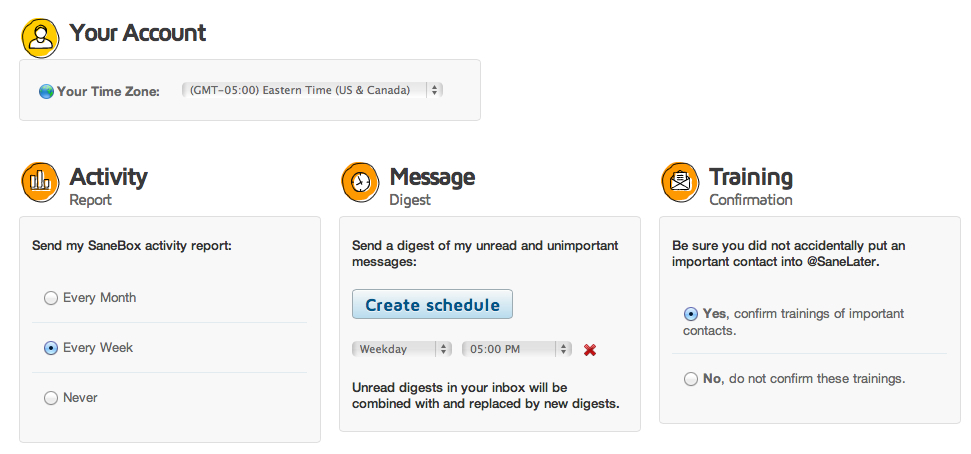Choose No, do not confirm trainings
The width and height of the screenshot is (971, 454).
pos(691,379)
